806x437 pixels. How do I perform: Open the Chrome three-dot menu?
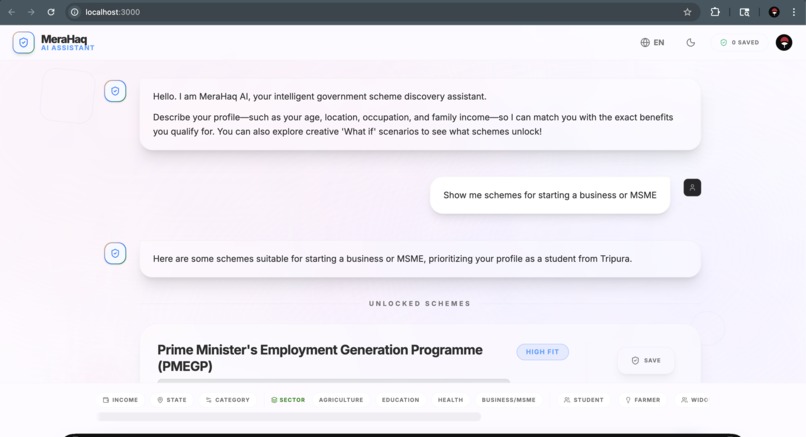tap(794, 12)
